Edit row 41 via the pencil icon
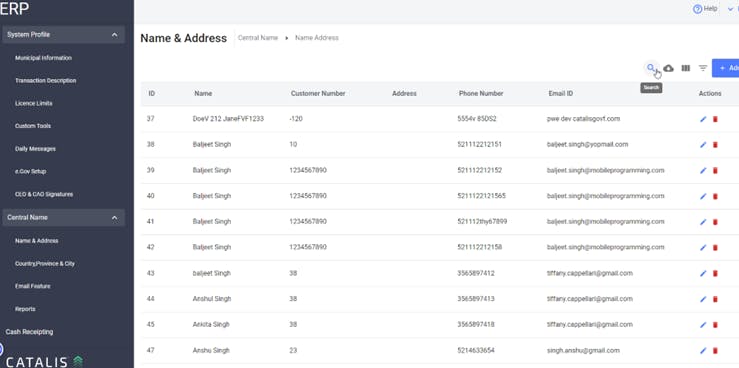739x368 pixels. point(703,222)
